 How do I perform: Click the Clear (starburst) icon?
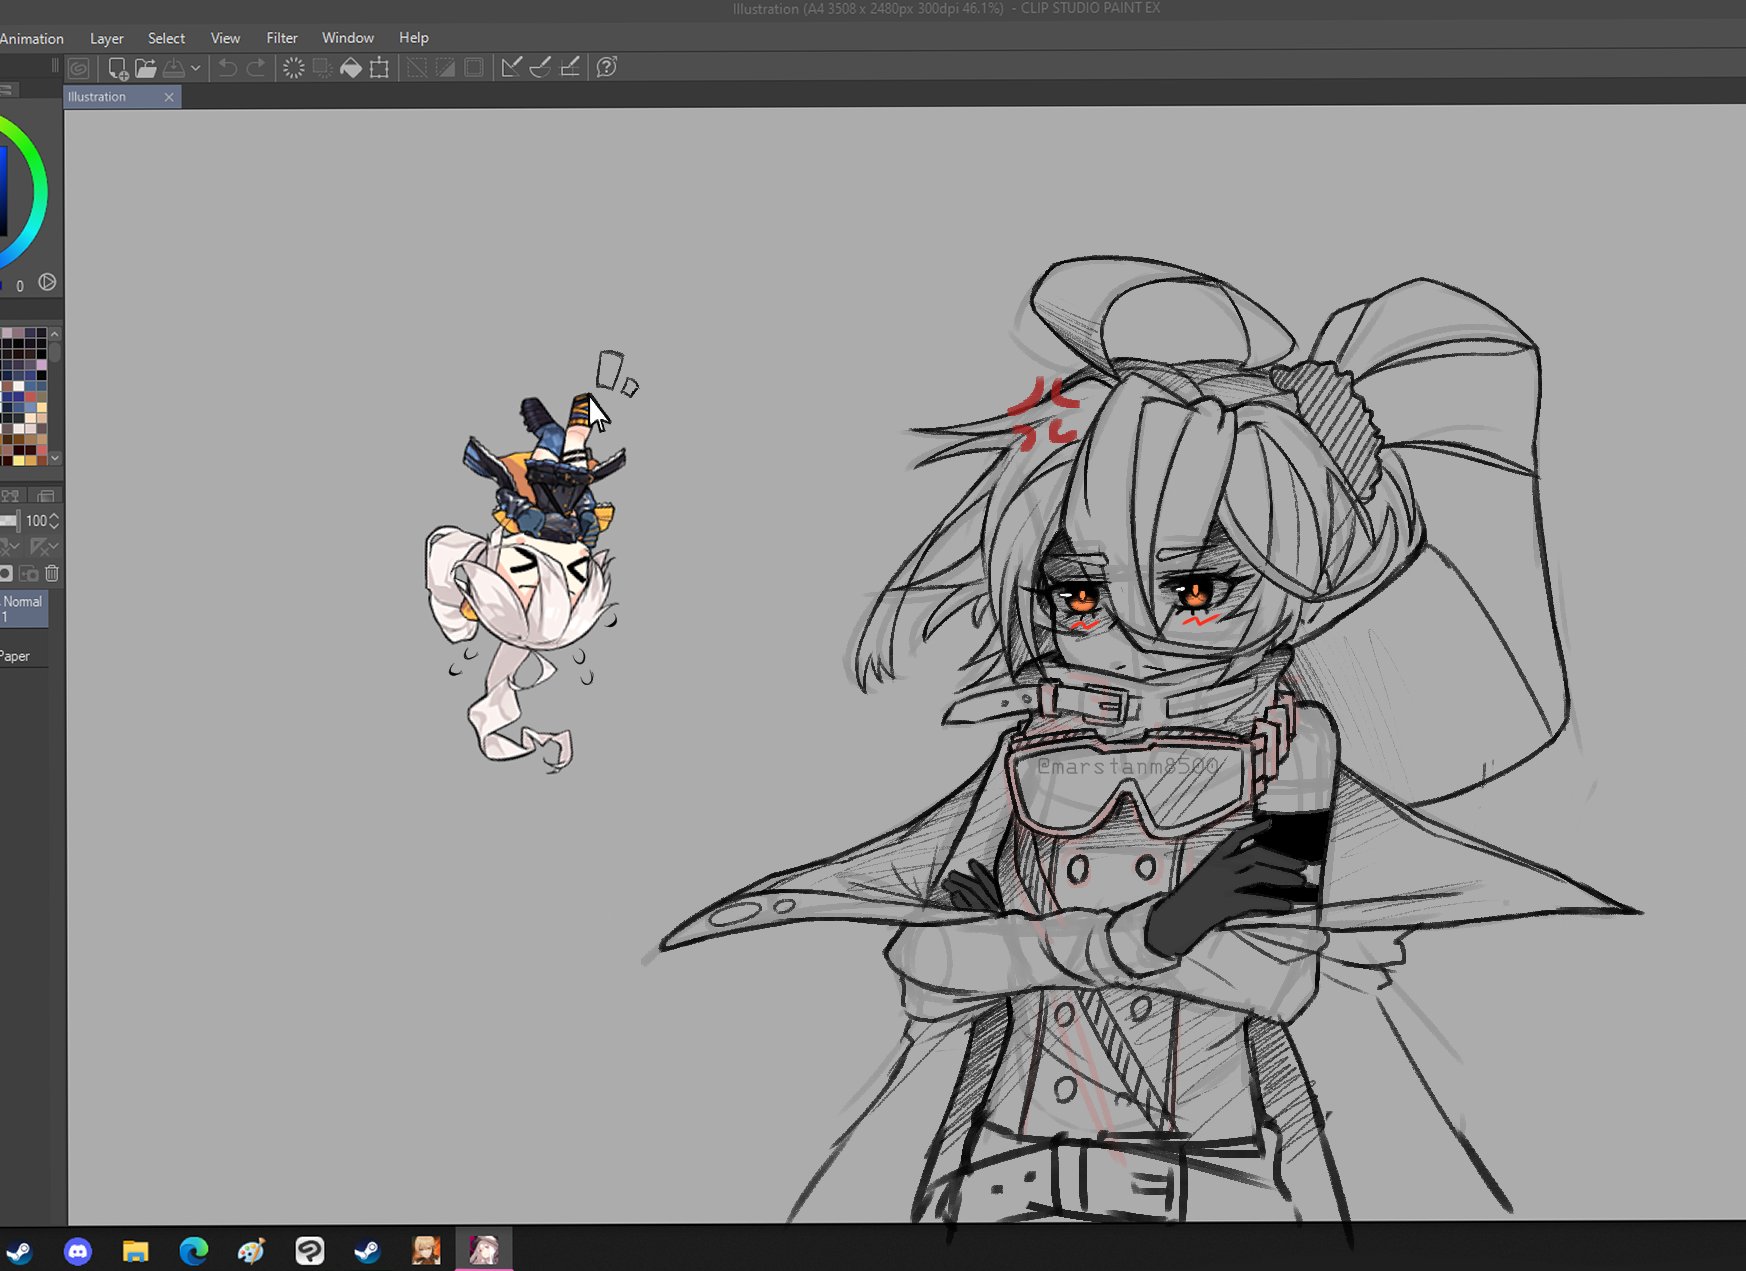[294, 68]
